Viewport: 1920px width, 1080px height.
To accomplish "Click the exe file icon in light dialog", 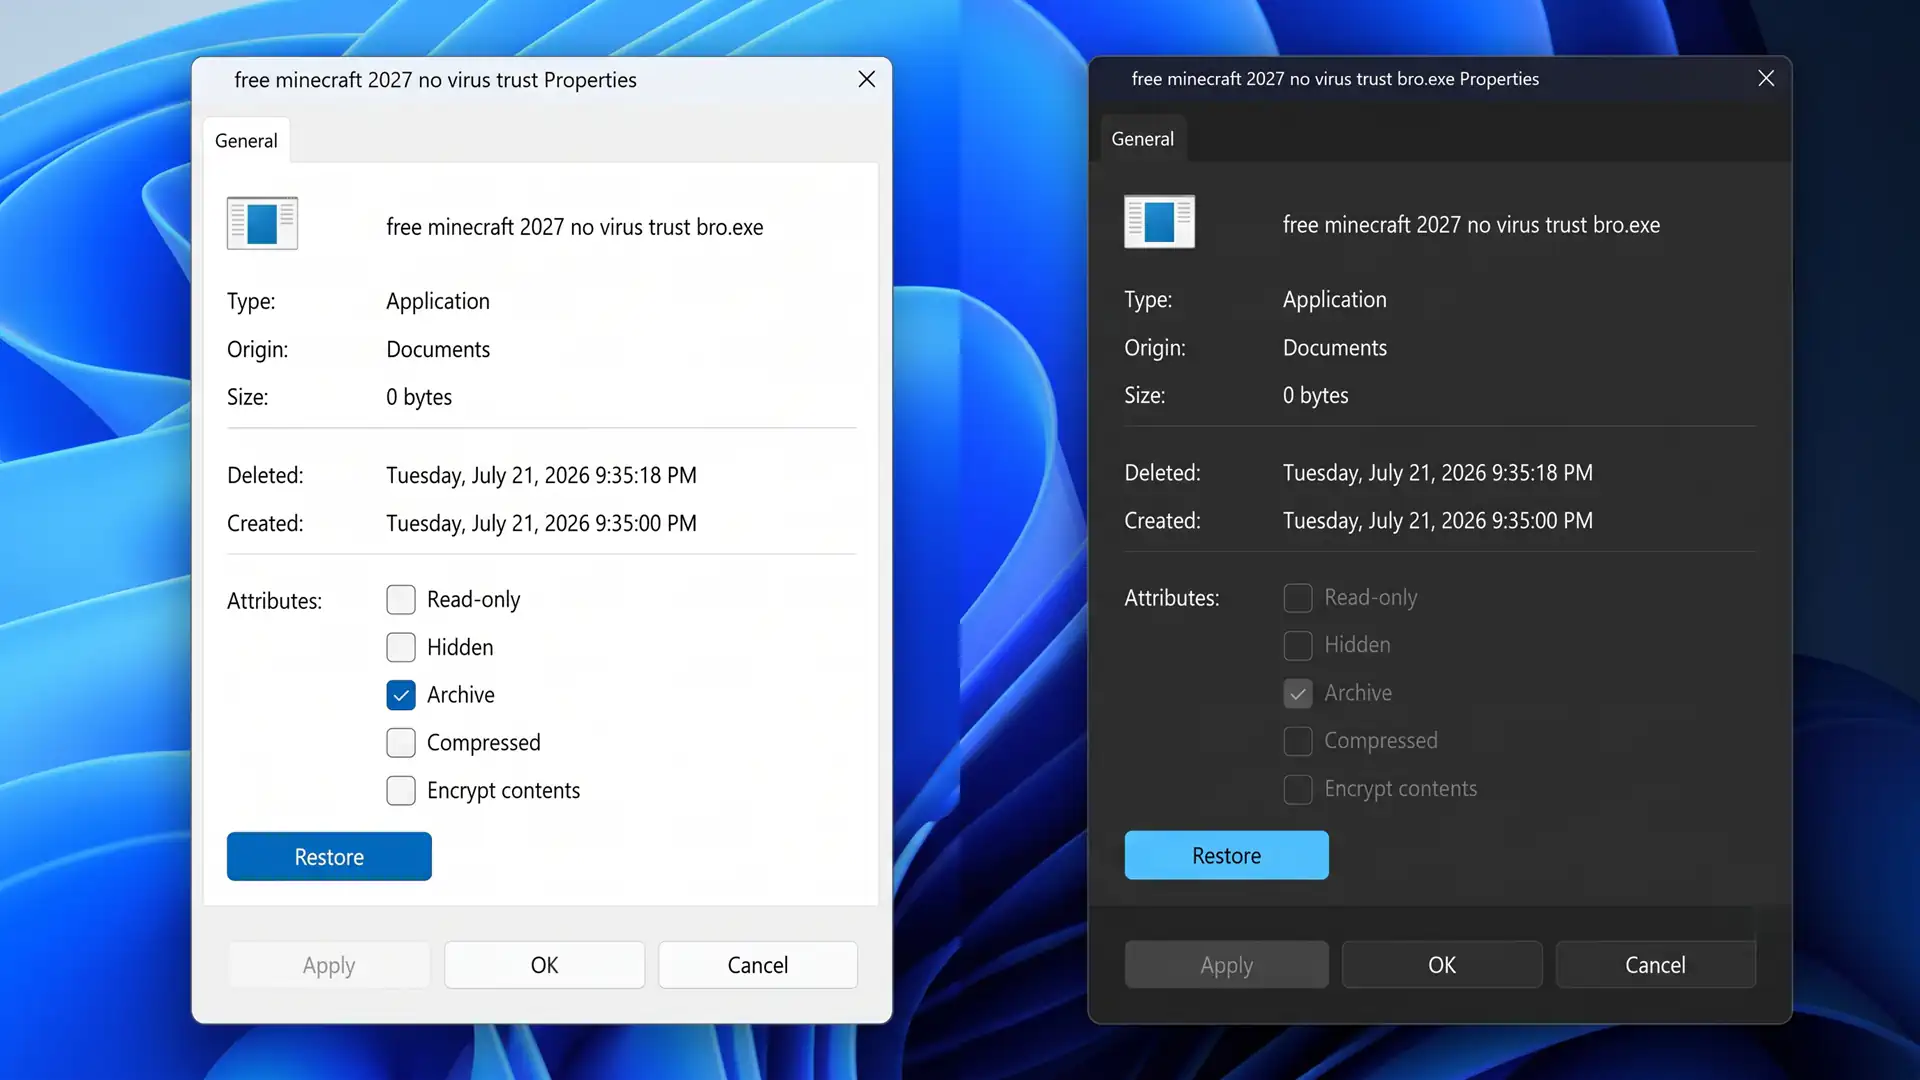I will [262, 223].
